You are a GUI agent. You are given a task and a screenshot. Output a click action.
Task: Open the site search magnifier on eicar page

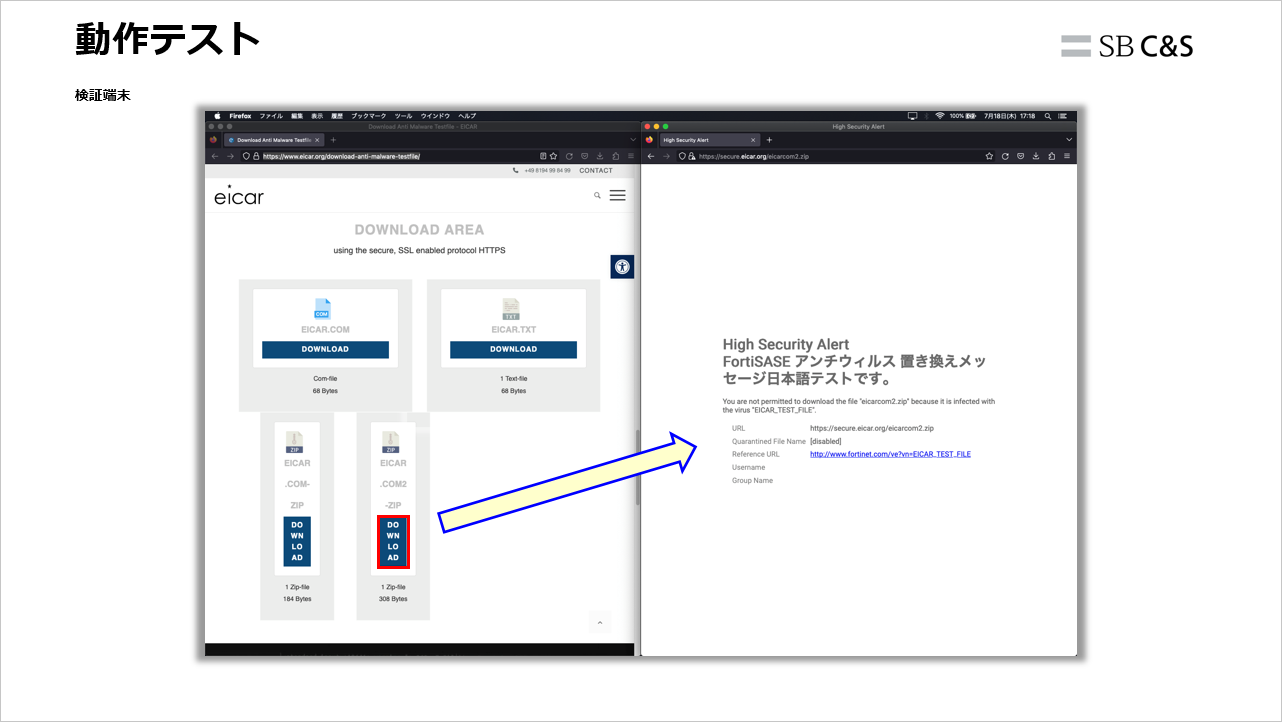point(597,196)
